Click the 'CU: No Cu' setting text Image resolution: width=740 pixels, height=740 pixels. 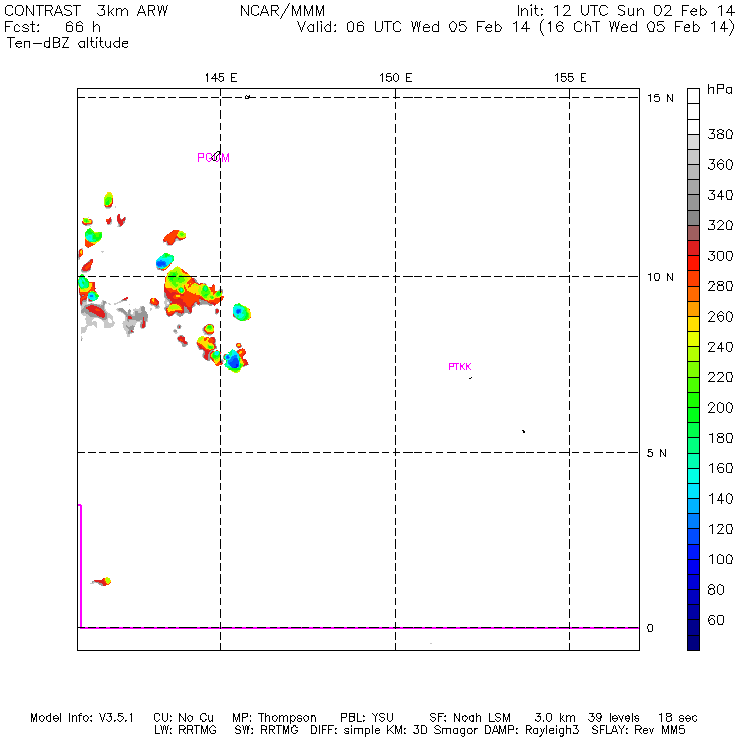183,718
